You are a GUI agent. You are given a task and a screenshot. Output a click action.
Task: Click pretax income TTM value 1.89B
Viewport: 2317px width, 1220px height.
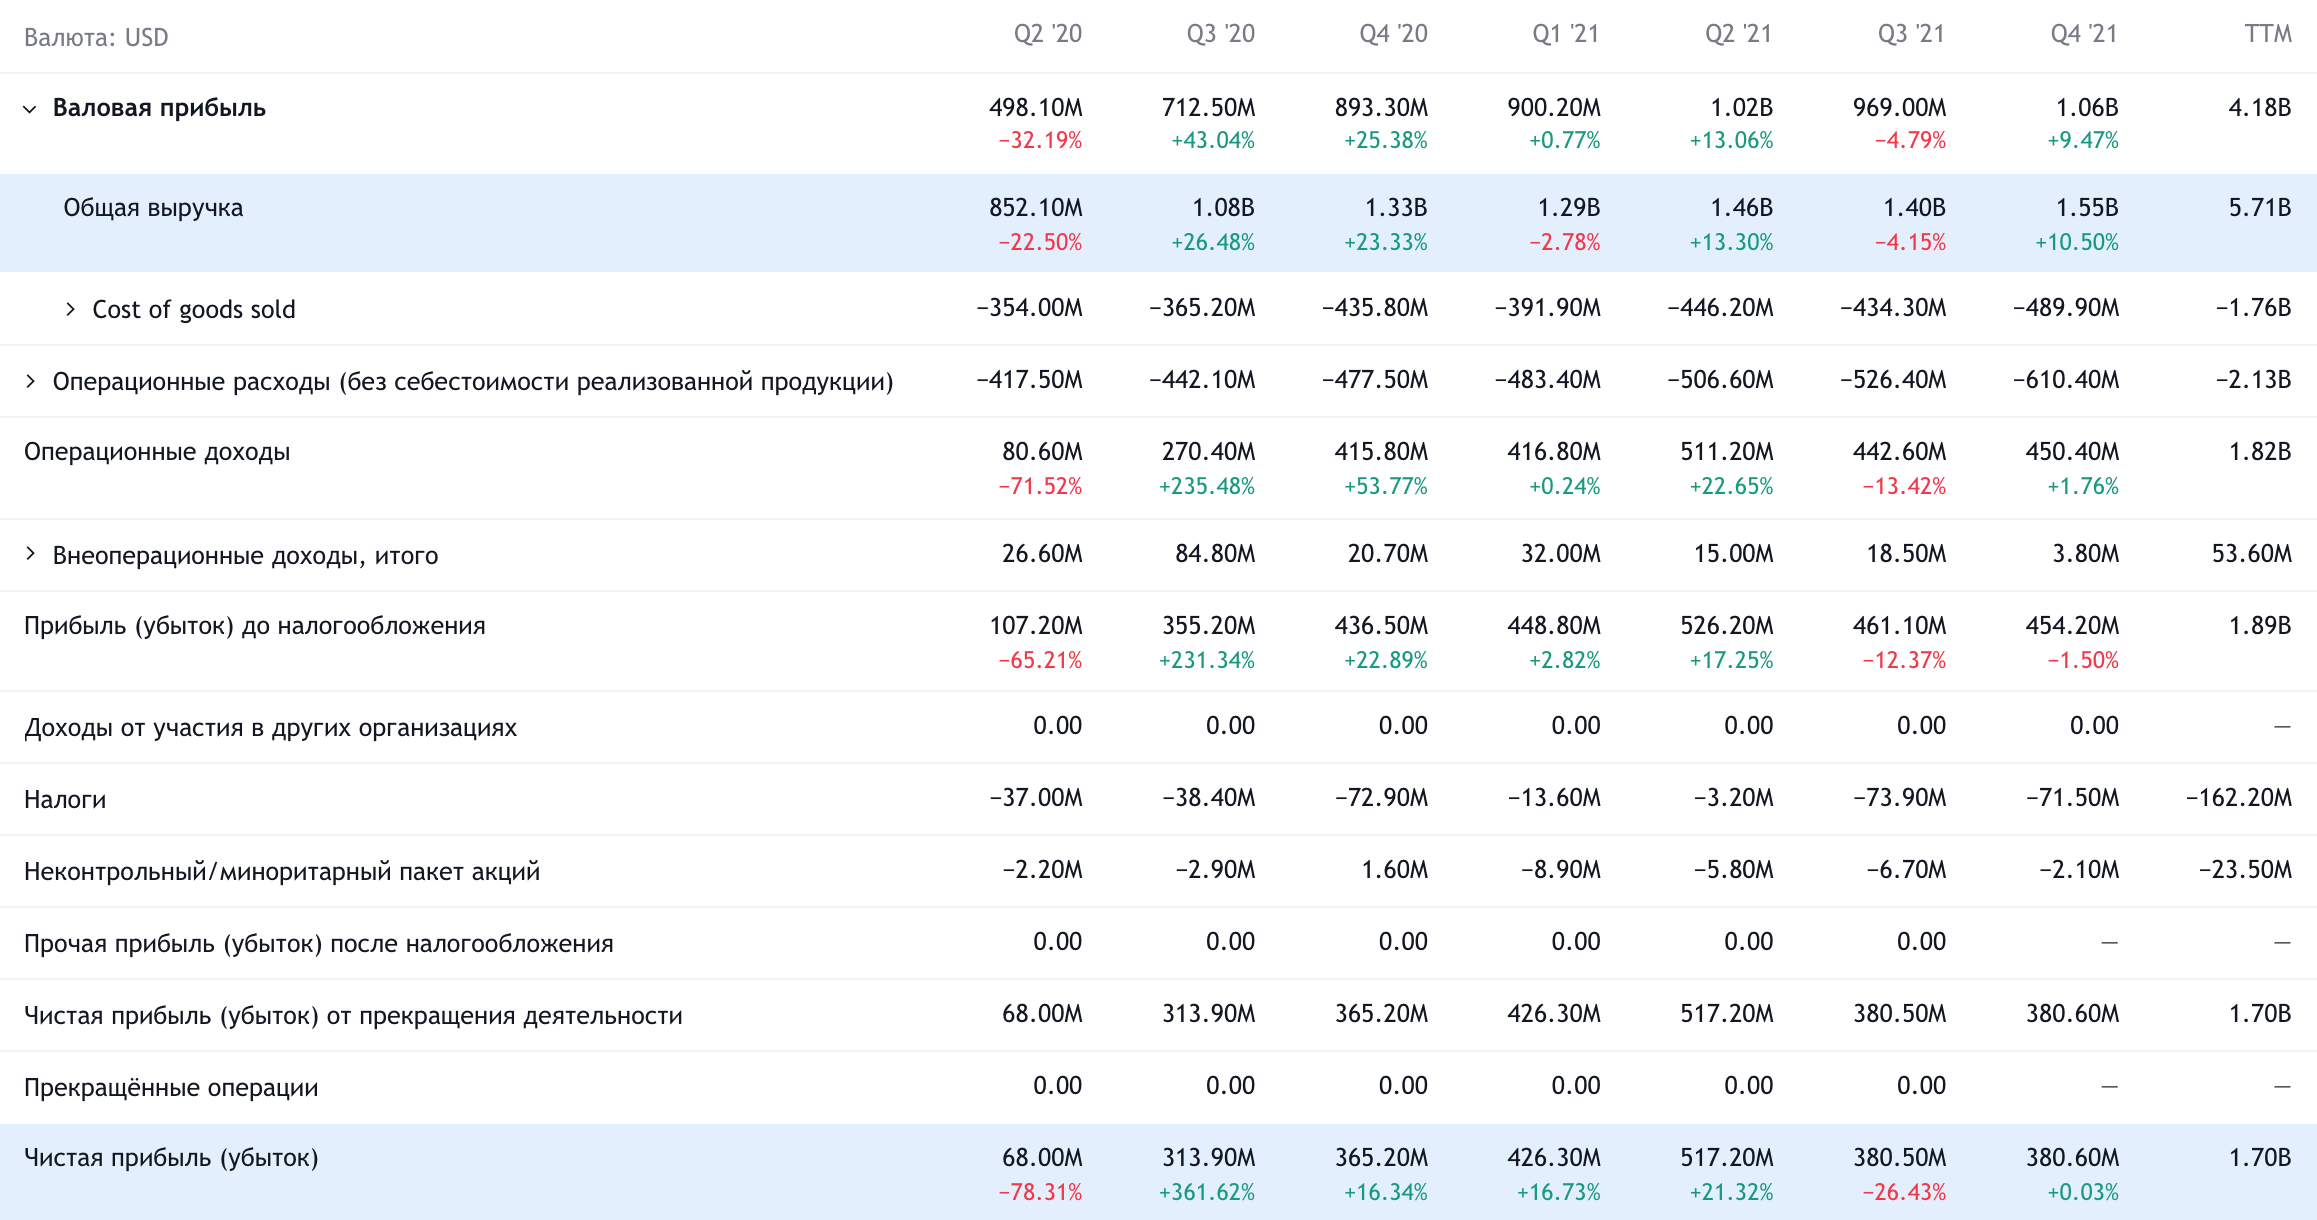click(x=2260, y=626)
